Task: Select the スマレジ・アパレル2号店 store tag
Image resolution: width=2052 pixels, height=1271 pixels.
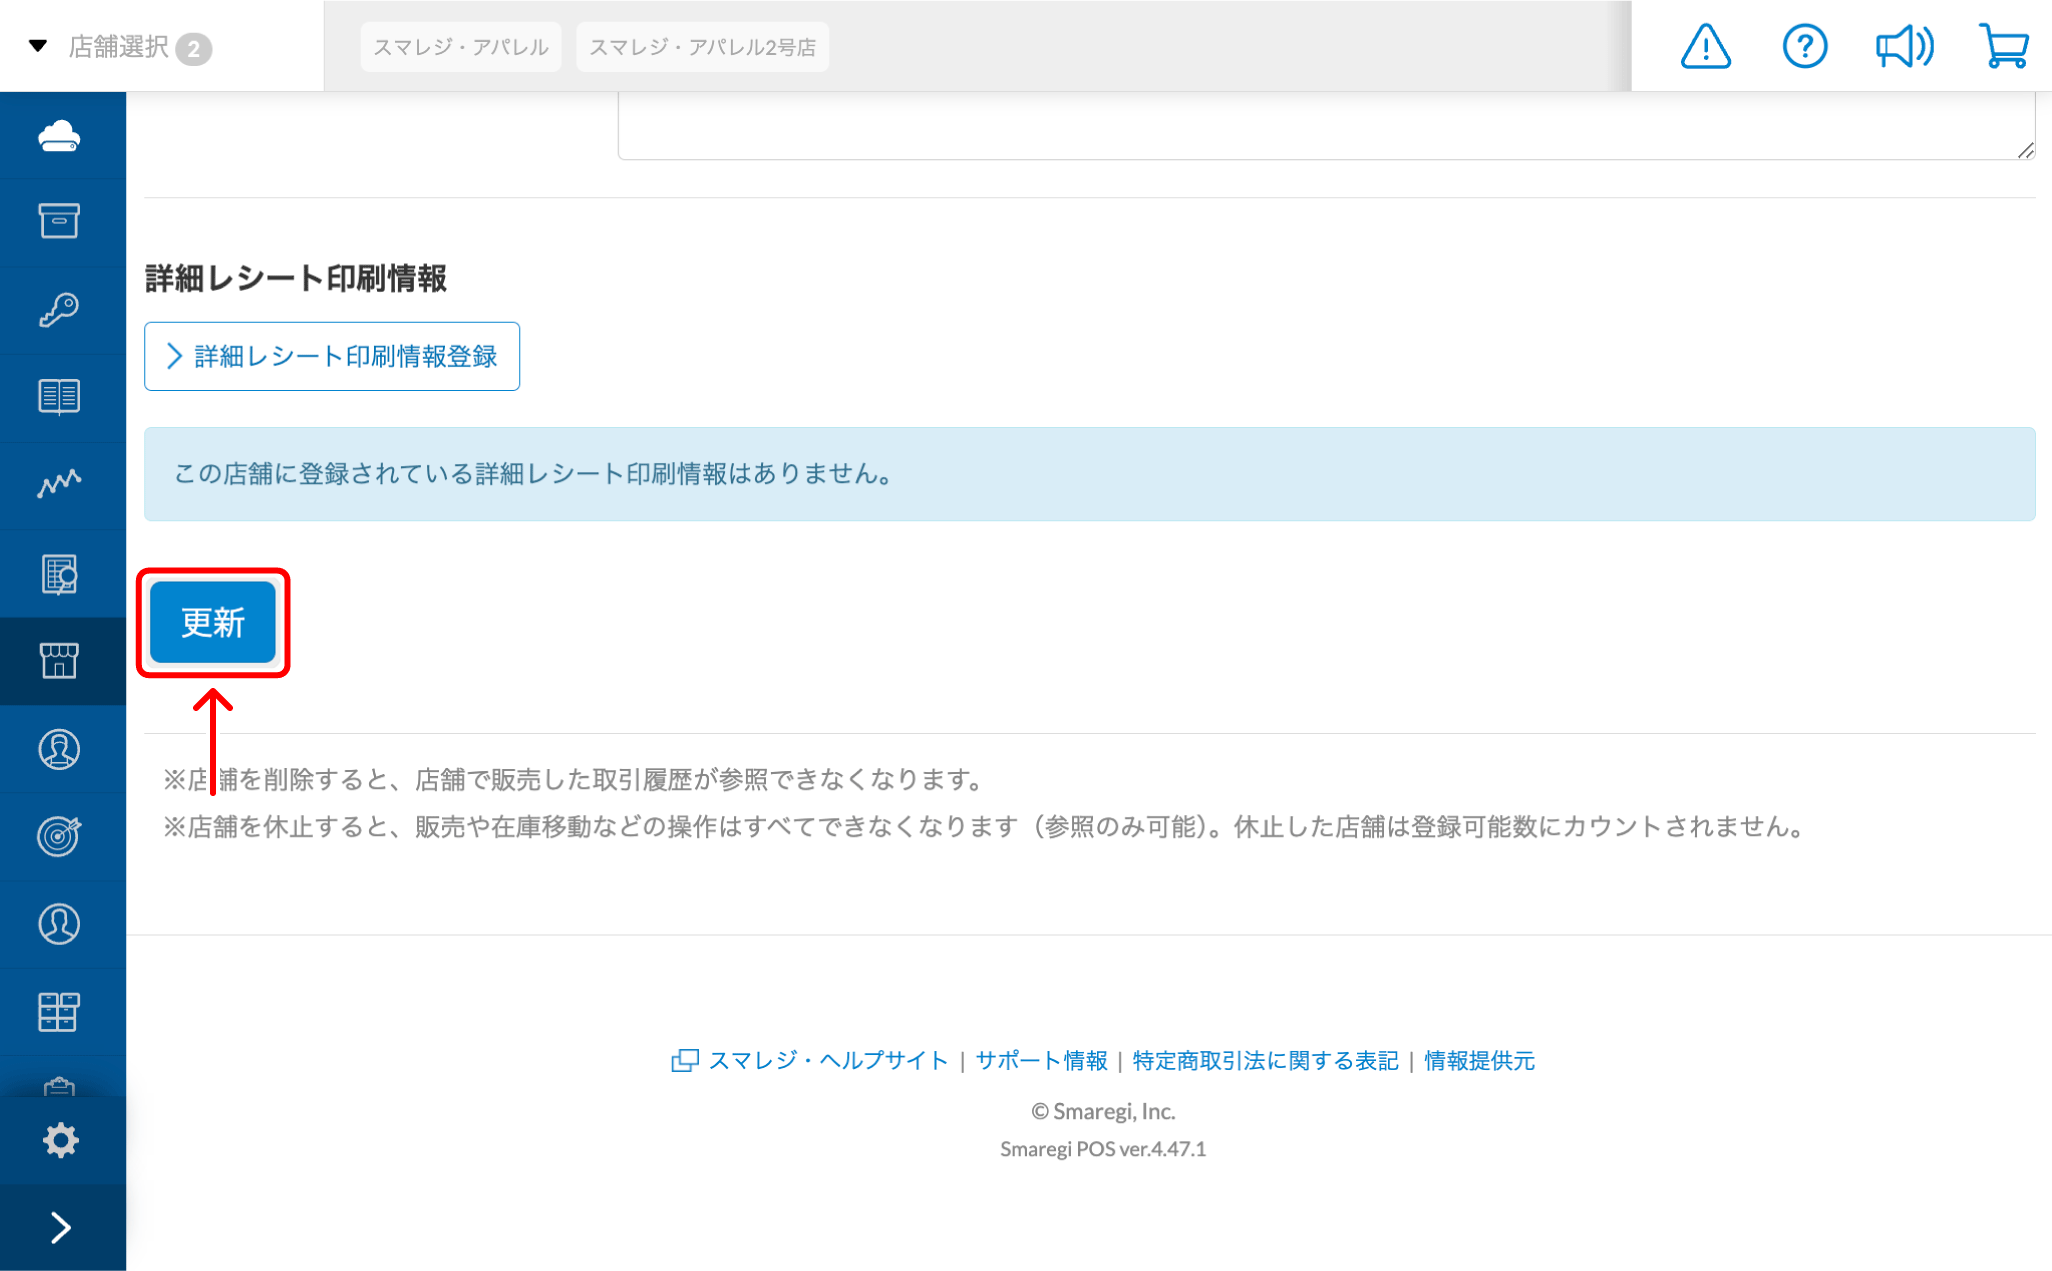Action: (x=702, y=47)
